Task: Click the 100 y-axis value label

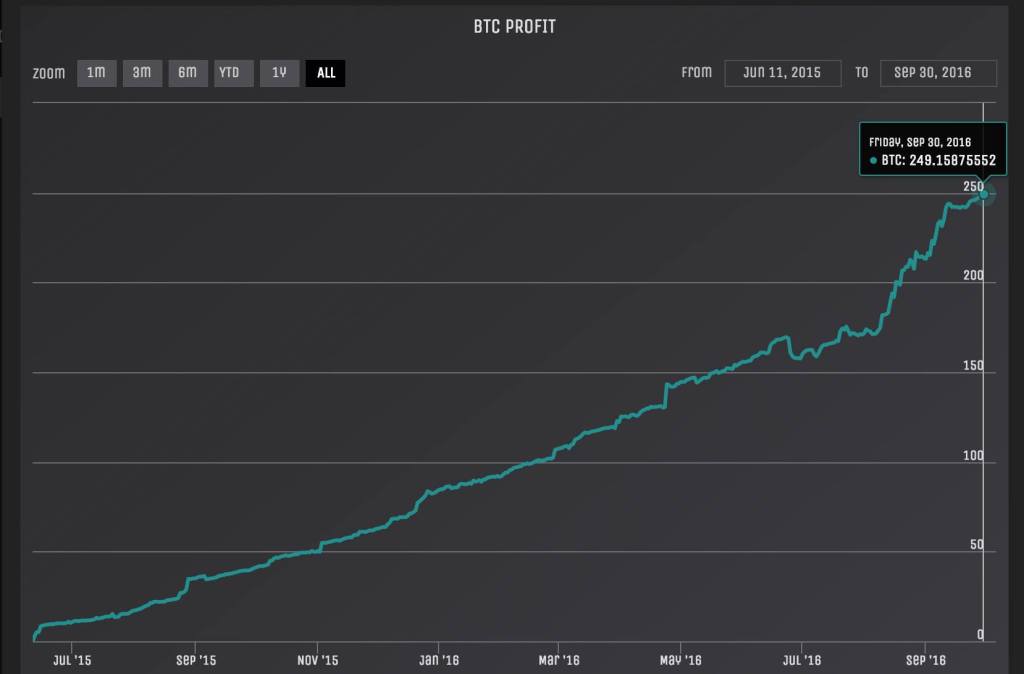Action: pos(973,456)
